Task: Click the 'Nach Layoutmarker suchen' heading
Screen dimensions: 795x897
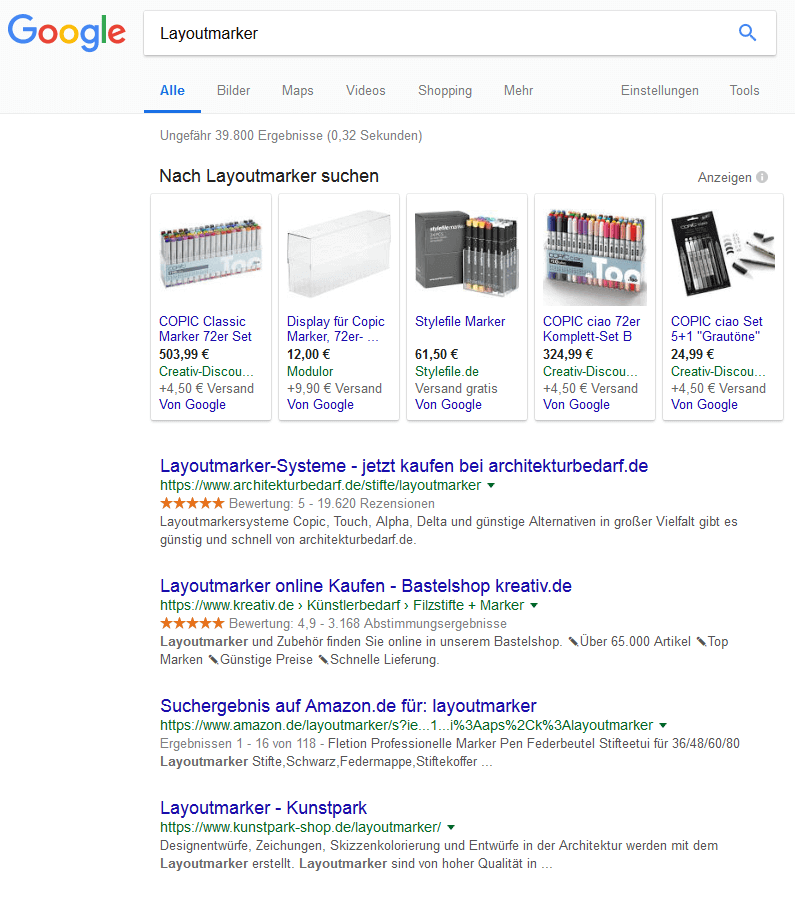Action: [x=269, y=176]
